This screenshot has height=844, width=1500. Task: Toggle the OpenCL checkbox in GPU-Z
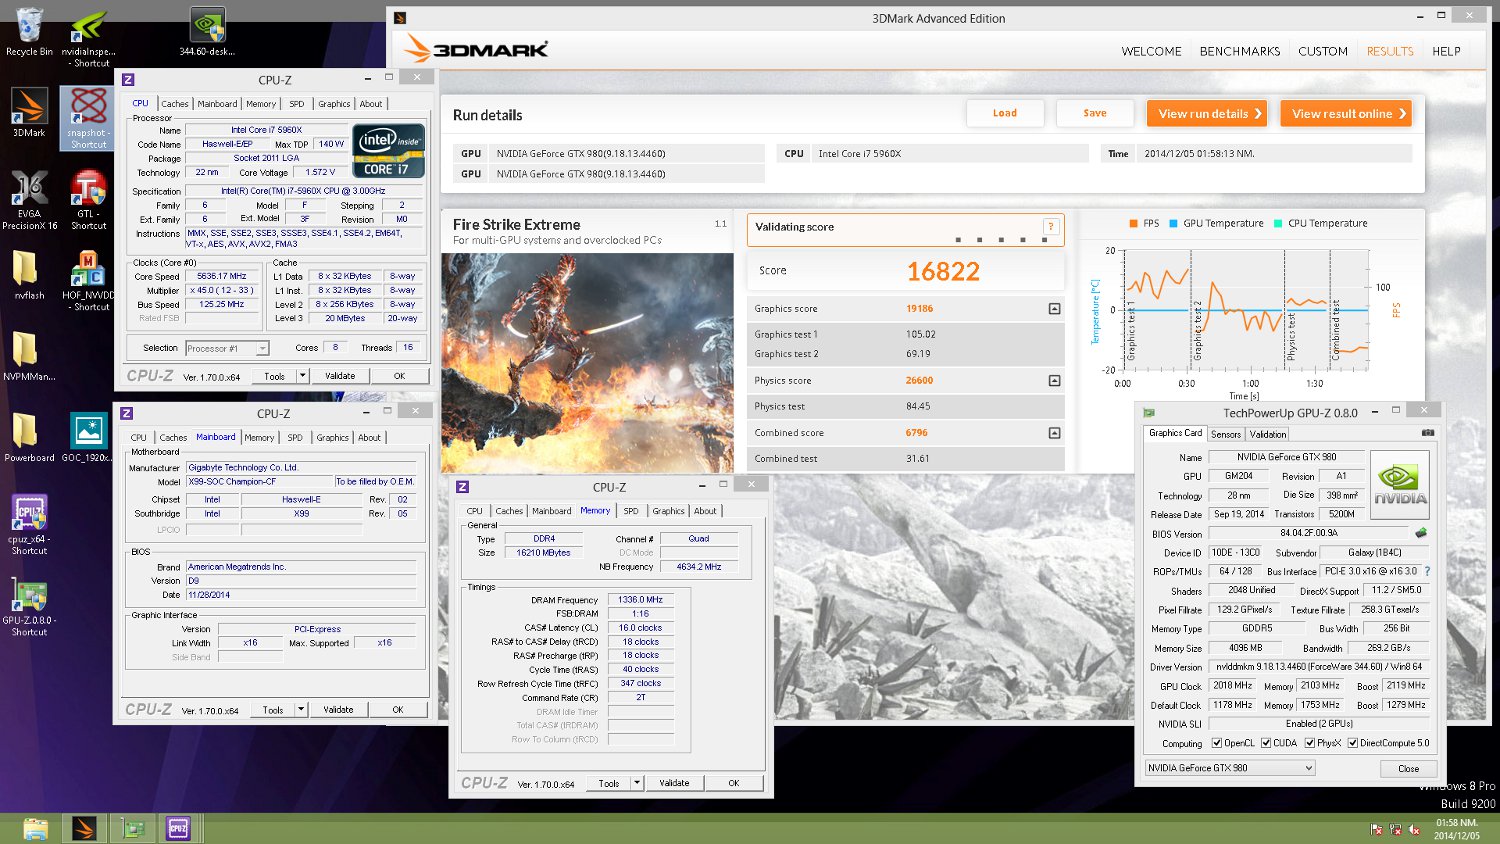tap(1217, 743)
